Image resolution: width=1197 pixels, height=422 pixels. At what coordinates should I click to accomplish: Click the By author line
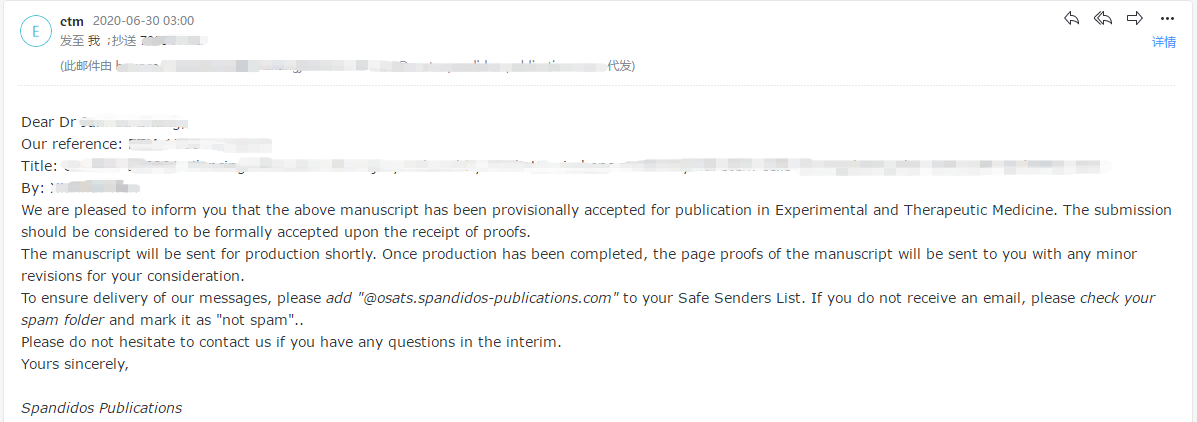(80, 188)
